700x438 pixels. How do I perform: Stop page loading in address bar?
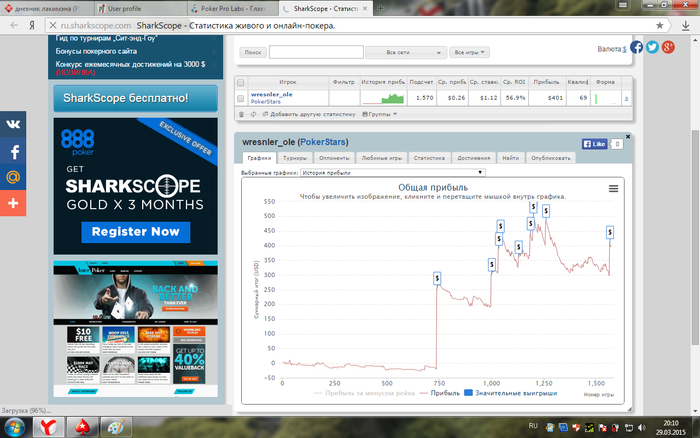tap(53, 25)
